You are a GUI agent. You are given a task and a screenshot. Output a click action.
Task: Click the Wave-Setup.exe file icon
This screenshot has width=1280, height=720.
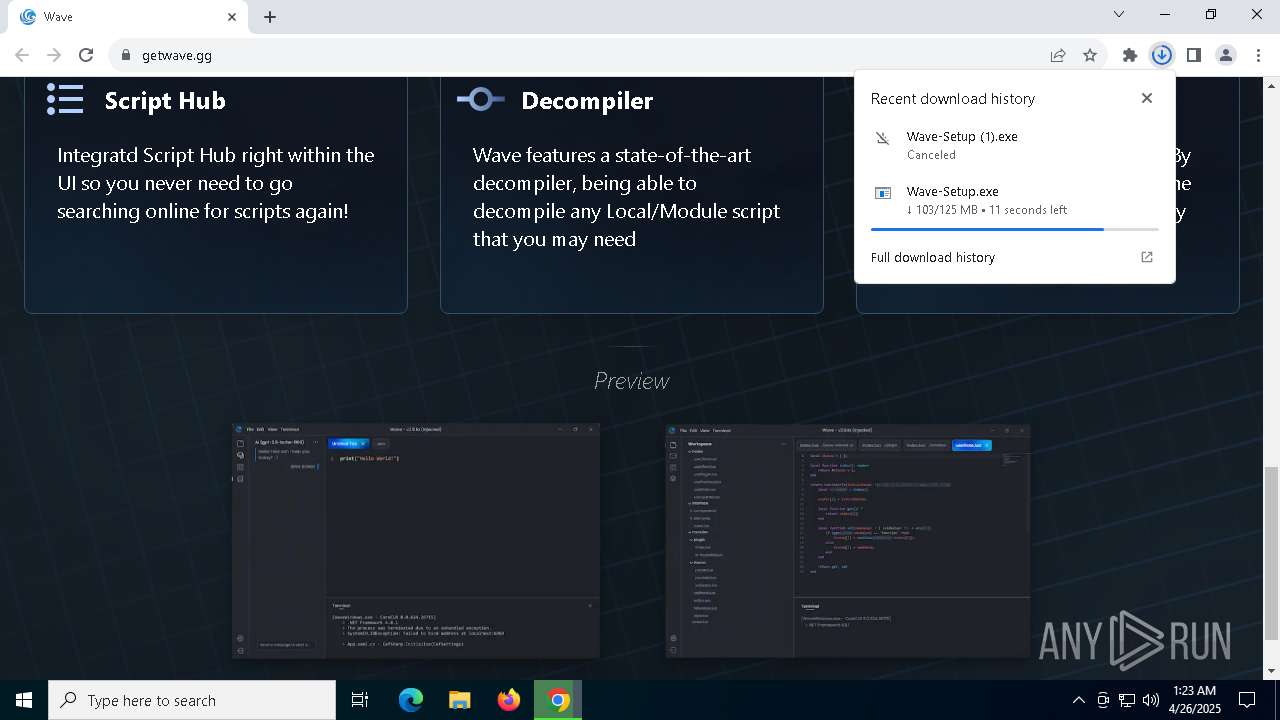tap(883, 193)
